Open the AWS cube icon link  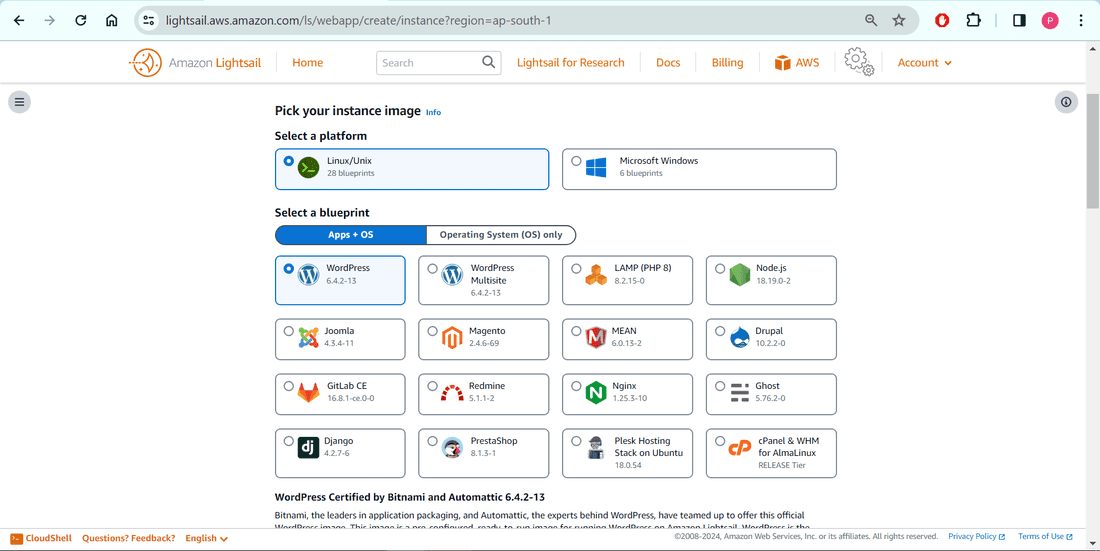(782, 62)
